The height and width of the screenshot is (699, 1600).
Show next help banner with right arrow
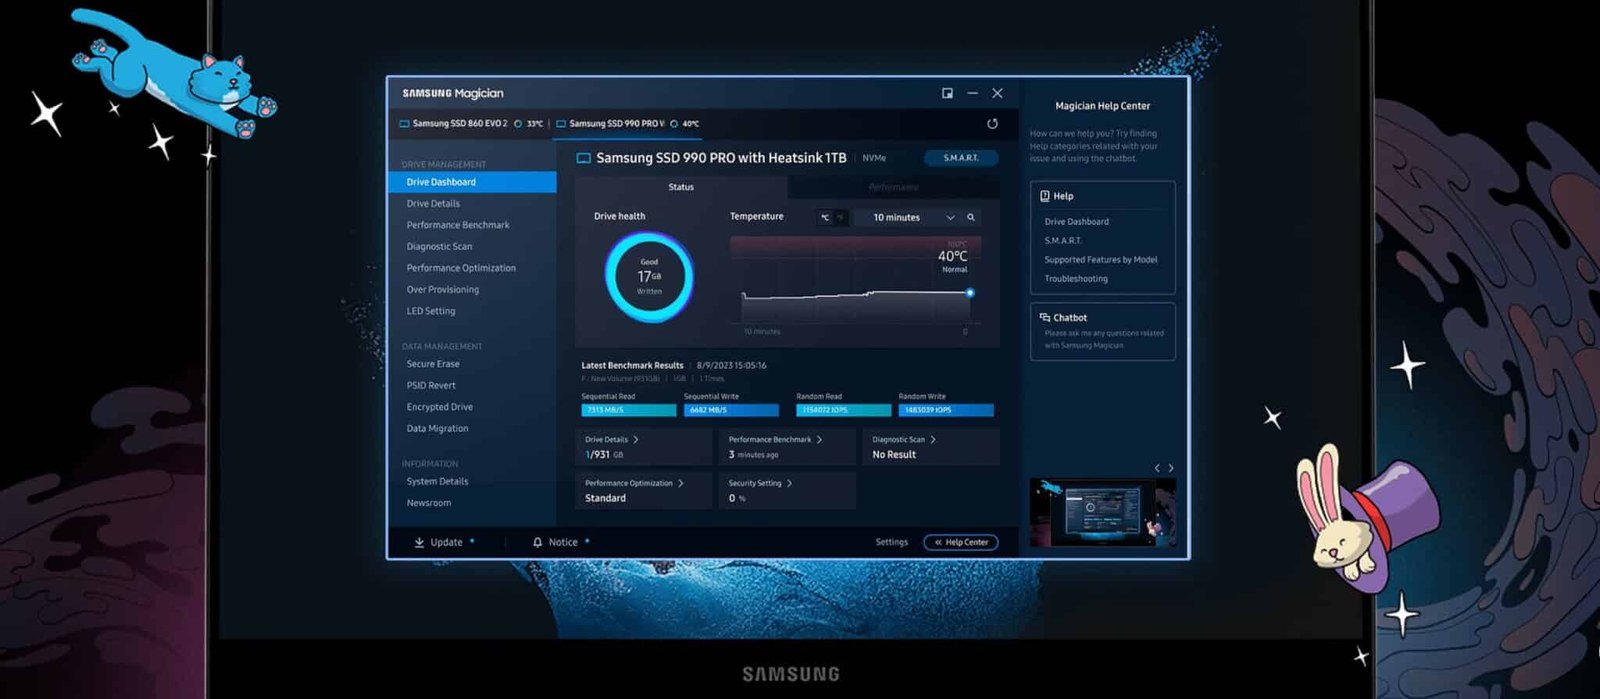coord(1171,468)
